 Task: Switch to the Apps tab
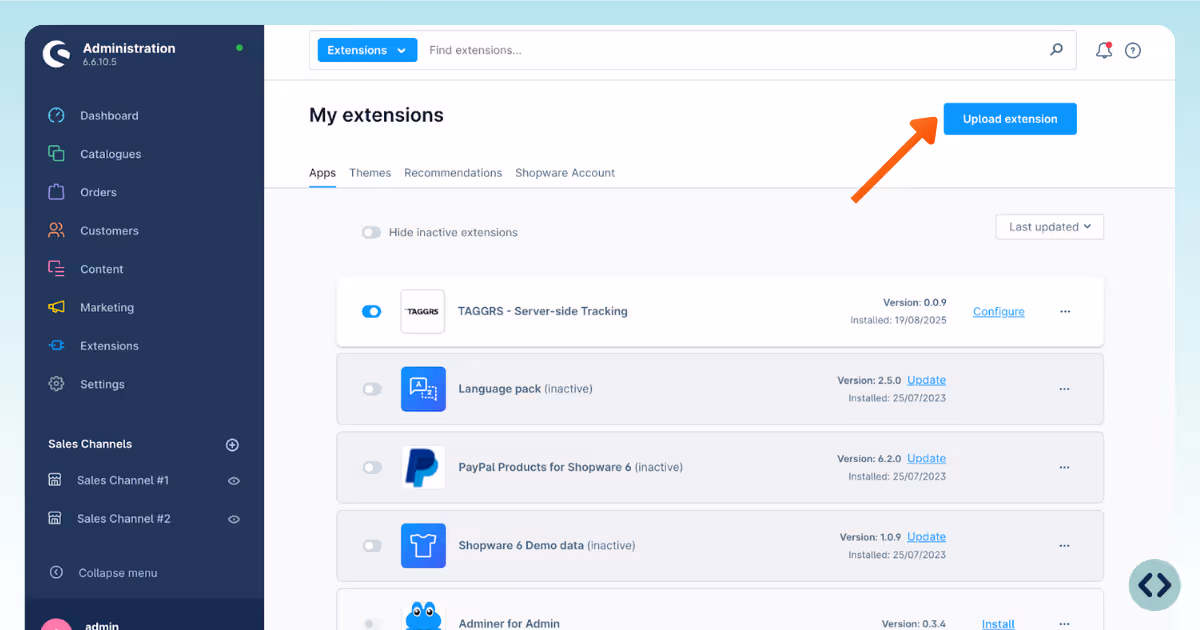(322, 173)
